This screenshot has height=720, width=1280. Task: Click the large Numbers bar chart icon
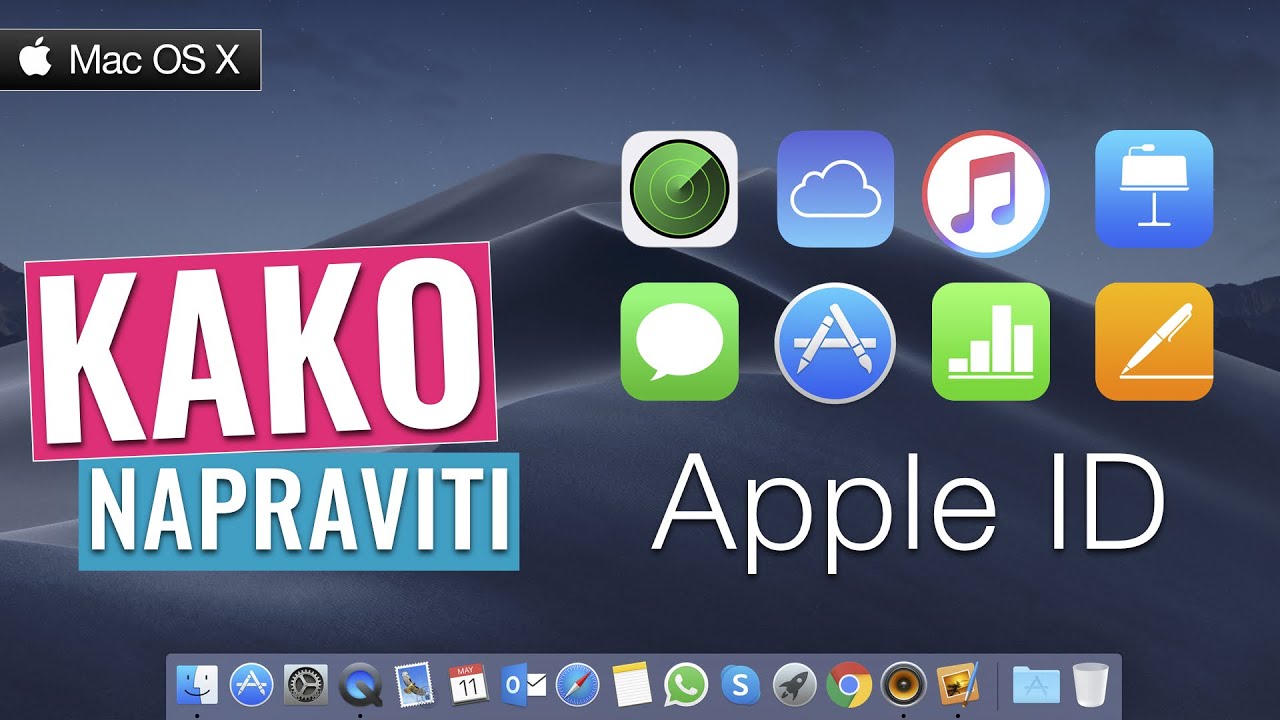point(991,341)
